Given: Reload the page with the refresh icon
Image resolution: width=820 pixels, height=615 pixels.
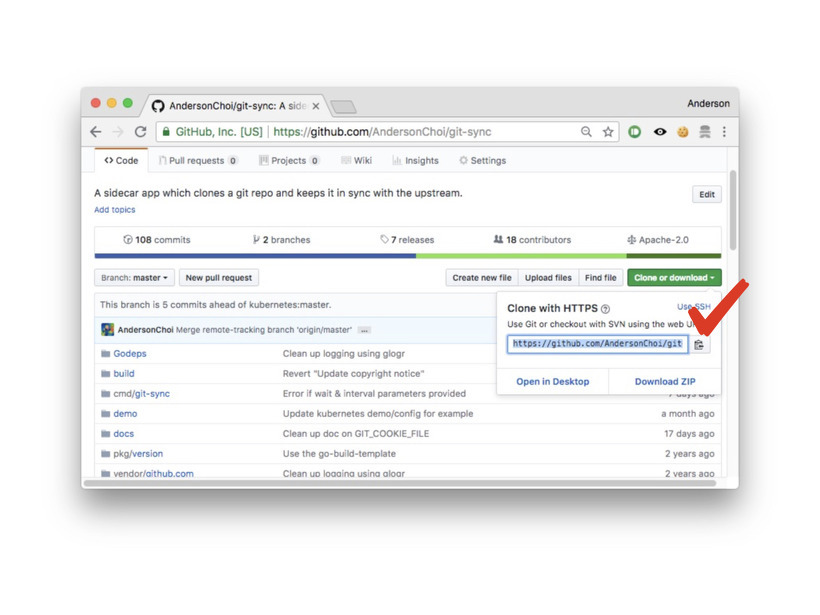Looking at the screenshot, I should [140, 132].
